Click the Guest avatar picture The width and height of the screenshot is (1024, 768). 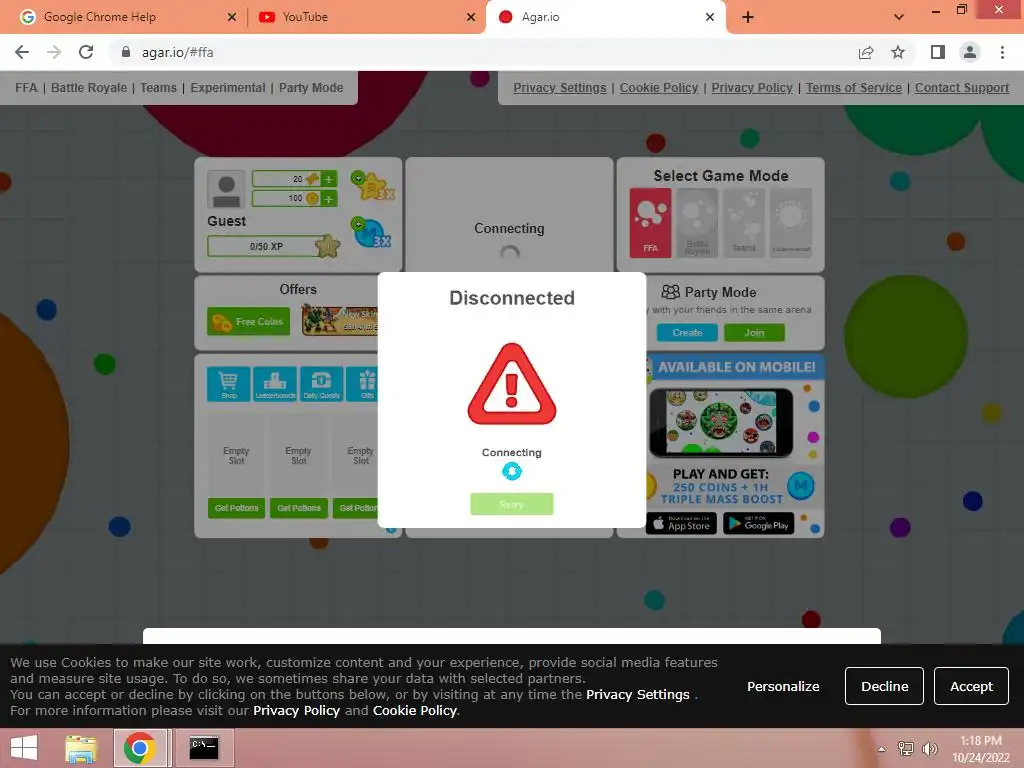coord(226,189)
